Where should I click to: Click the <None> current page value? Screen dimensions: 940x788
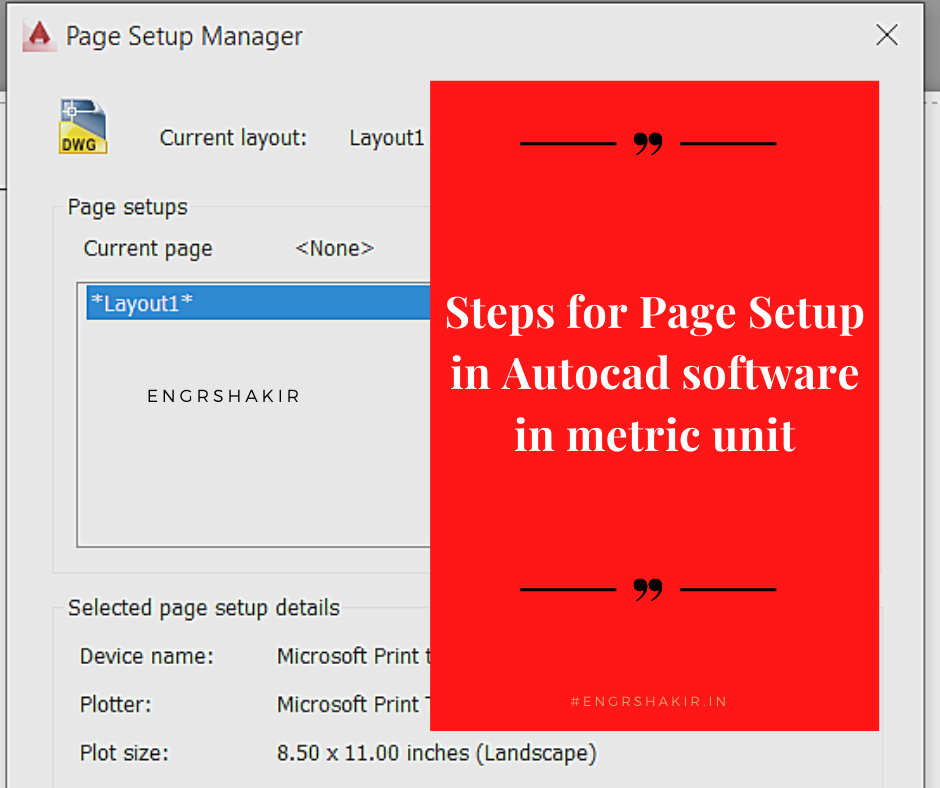tap(333, 248)
